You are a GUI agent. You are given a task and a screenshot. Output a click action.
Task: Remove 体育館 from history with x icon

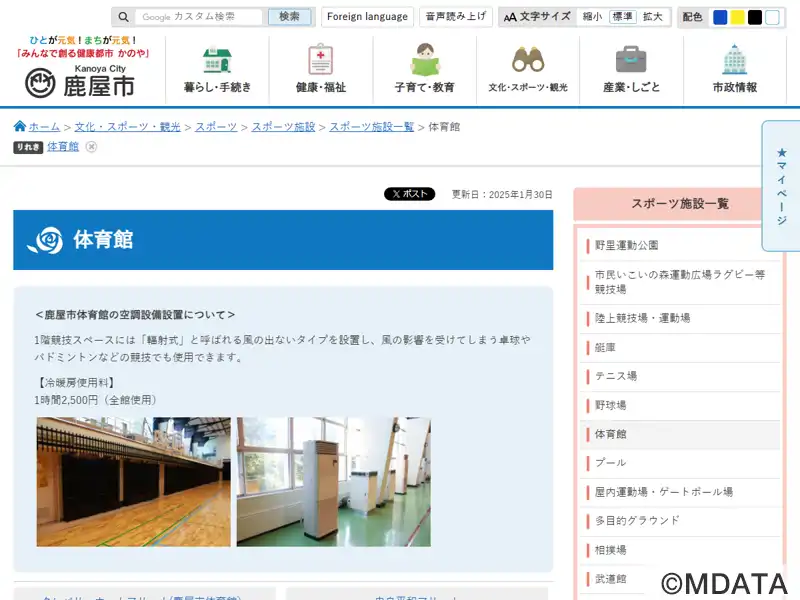[x=91, y=147]
